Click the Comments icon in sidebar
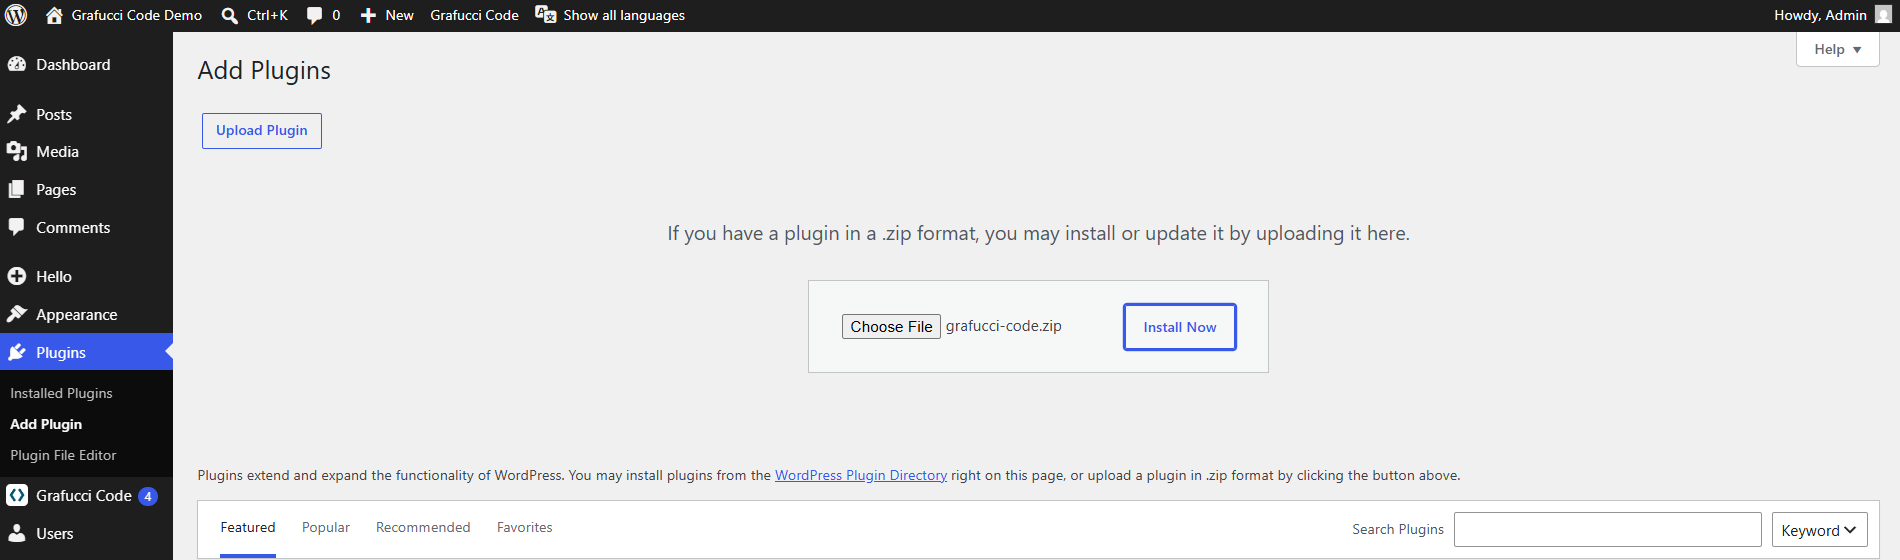Viewport: 1900px width, 560px height. pyautogui.click(x=16, y=227)
